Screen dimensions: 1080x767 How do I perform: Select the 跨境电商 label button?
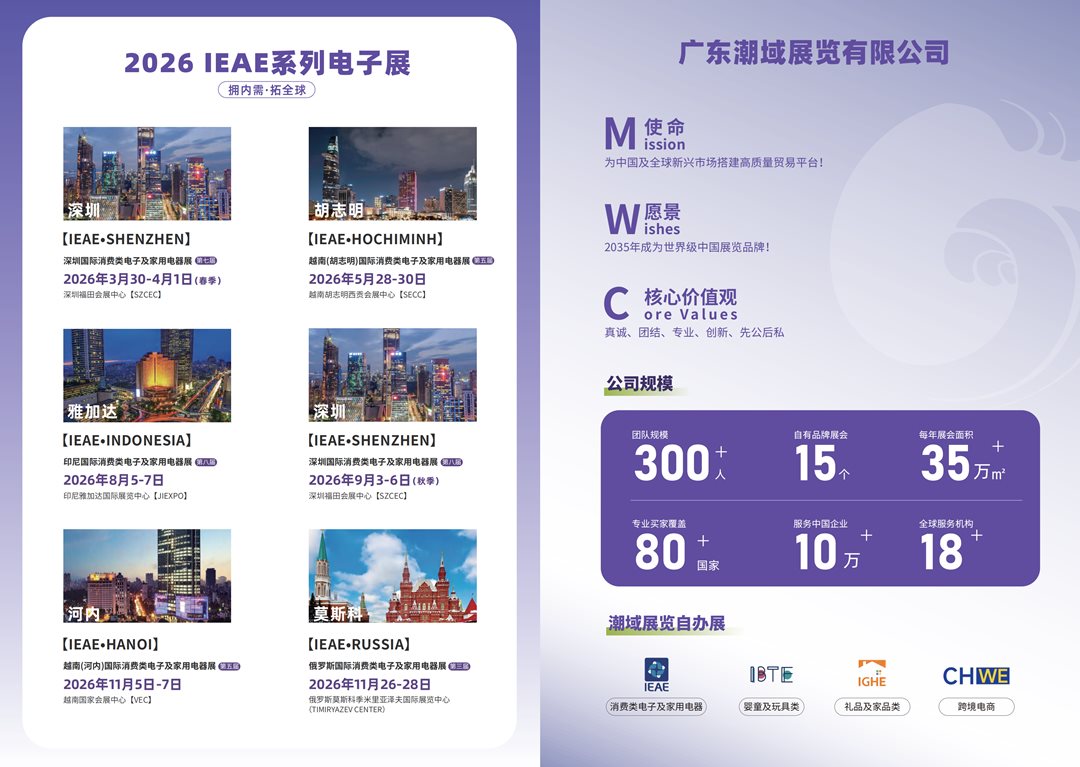976,706
